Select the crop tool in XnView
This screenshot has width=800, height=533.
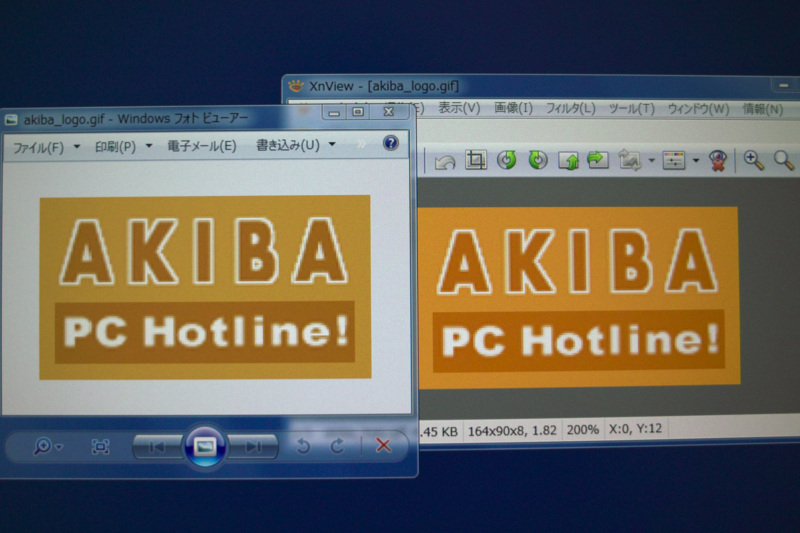click(476, 160)
